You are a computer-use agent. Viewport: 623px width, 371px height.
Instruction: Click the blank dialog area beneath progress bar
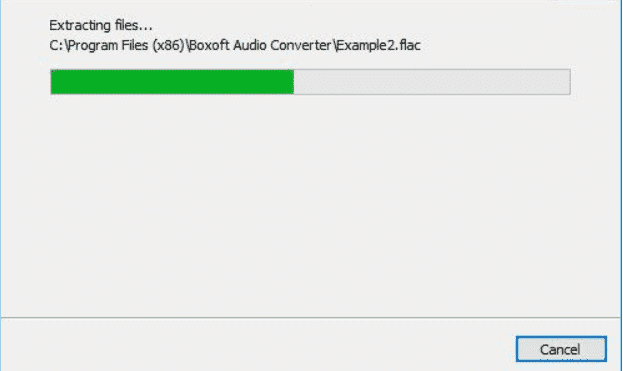point(311,203)
